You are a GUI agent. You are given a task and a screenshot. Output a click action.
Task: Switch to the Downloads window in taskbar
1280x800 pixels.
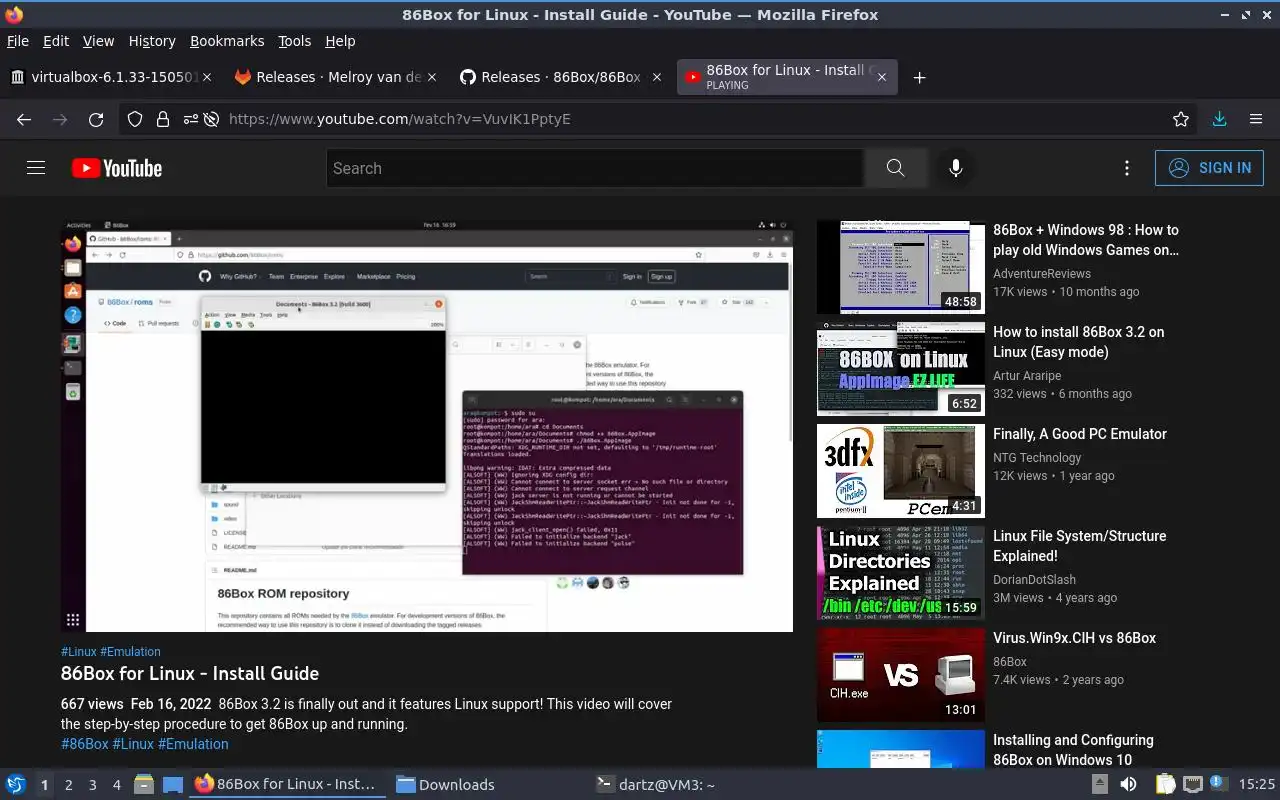pyautogui.click(x=446, y=785)
